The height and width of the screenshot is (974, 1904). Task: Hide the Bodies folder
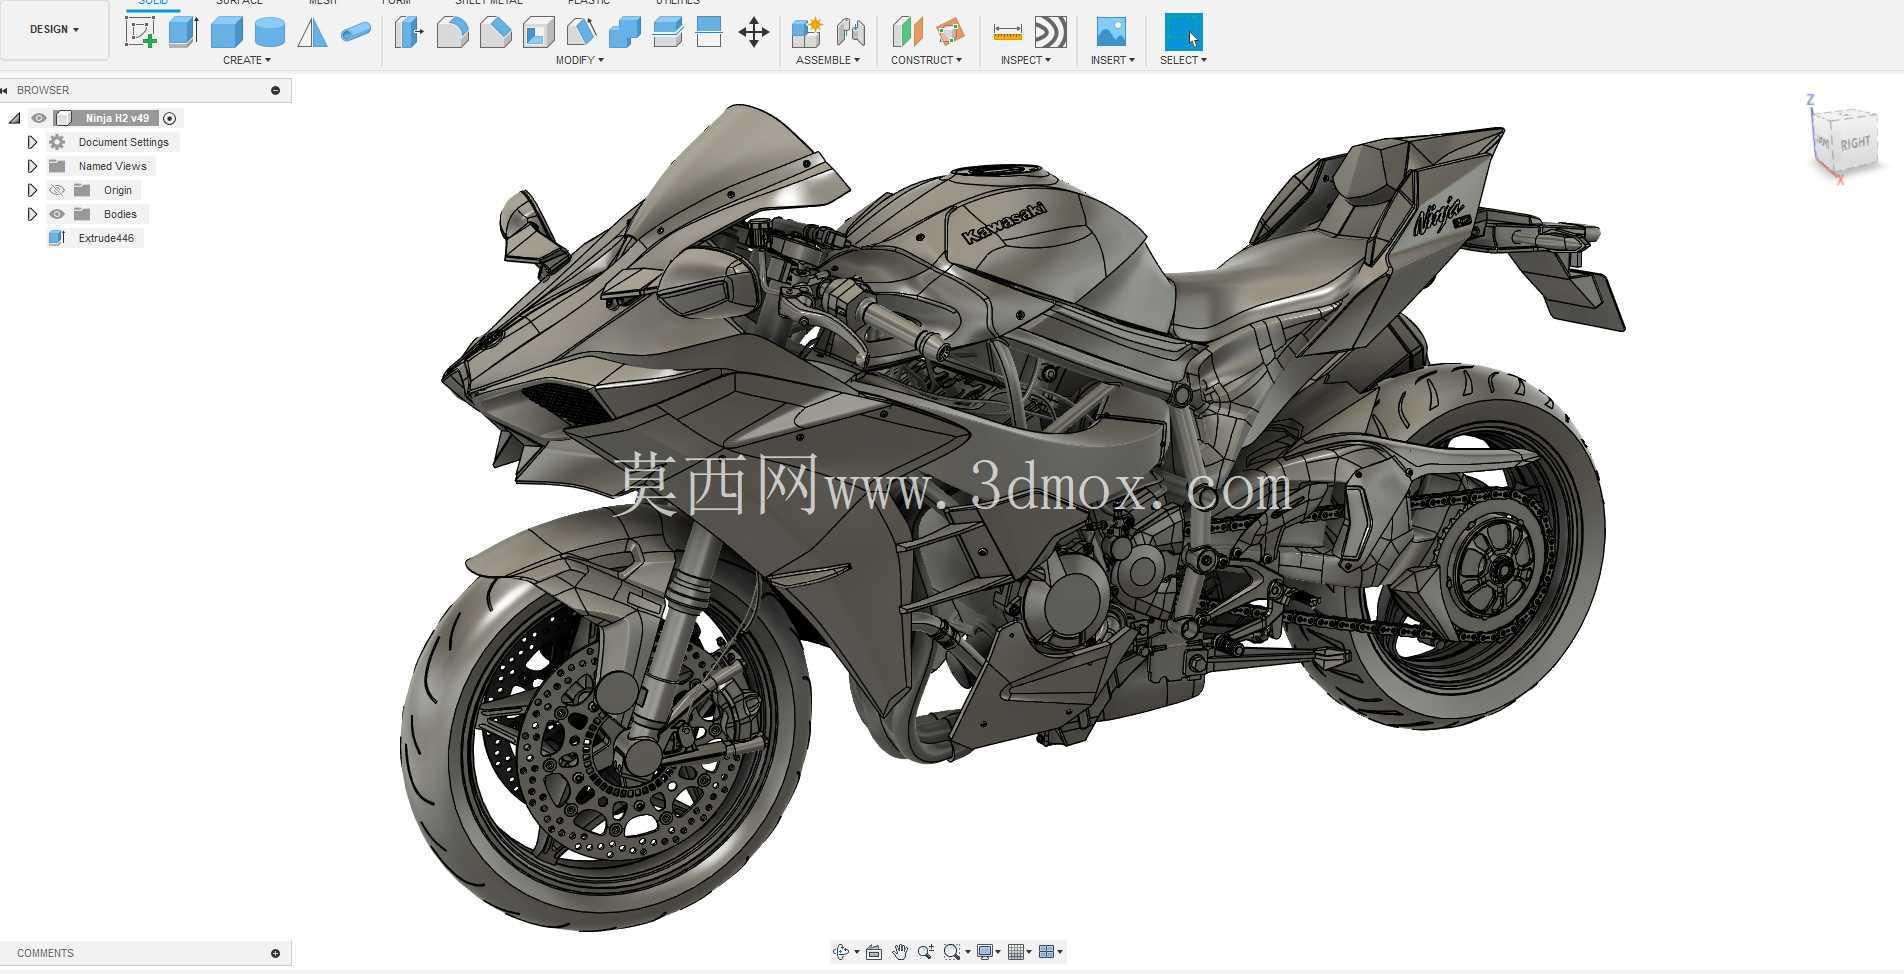(57, 214)
